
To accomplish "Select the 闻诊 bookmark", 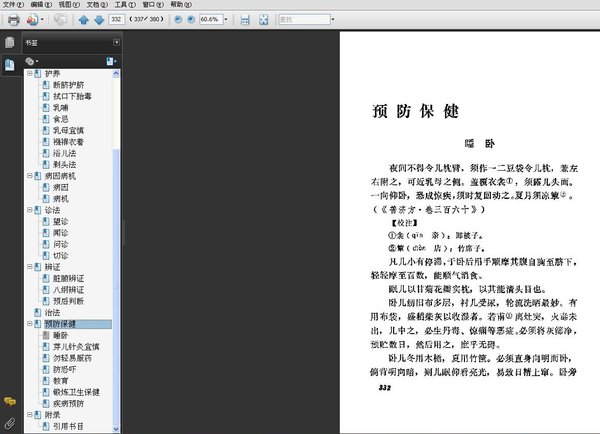I will [x=60, y=233].
